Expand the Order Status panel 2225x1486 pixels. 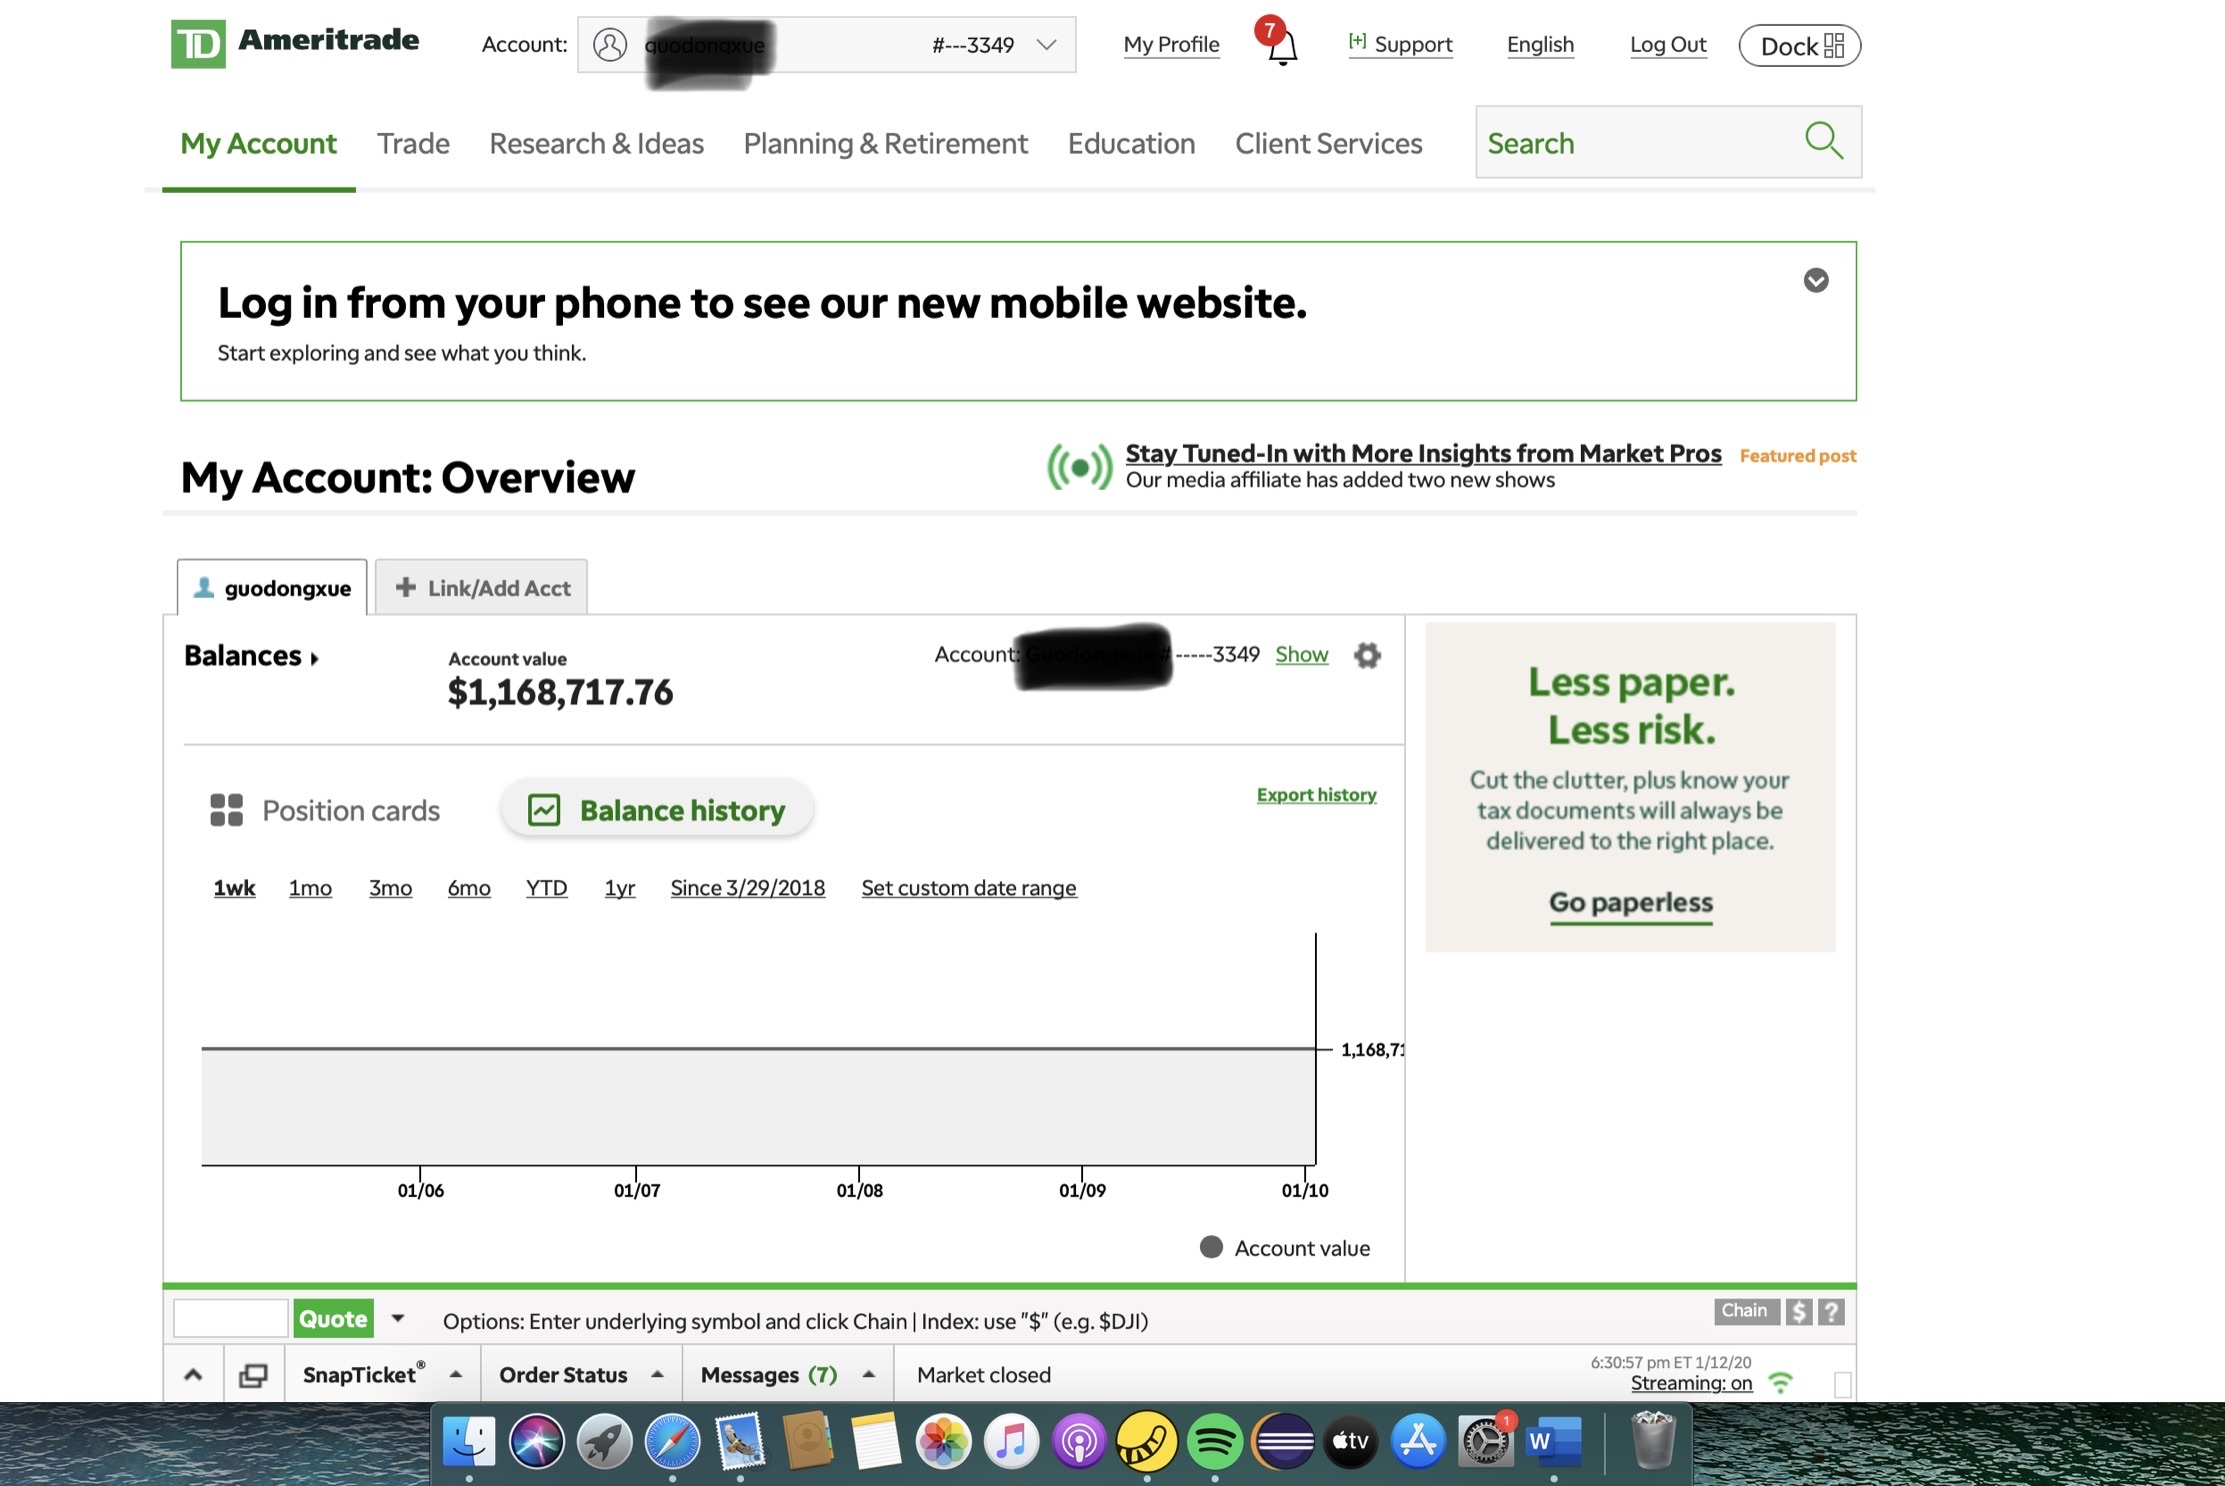pyautogui.click(x=657, y=1375)
